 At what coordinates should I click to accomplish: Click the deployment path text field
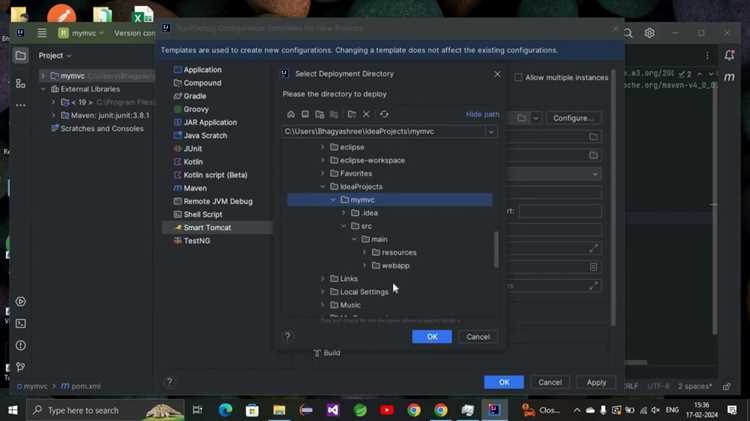pyautogui.click(x=384, y=132)
